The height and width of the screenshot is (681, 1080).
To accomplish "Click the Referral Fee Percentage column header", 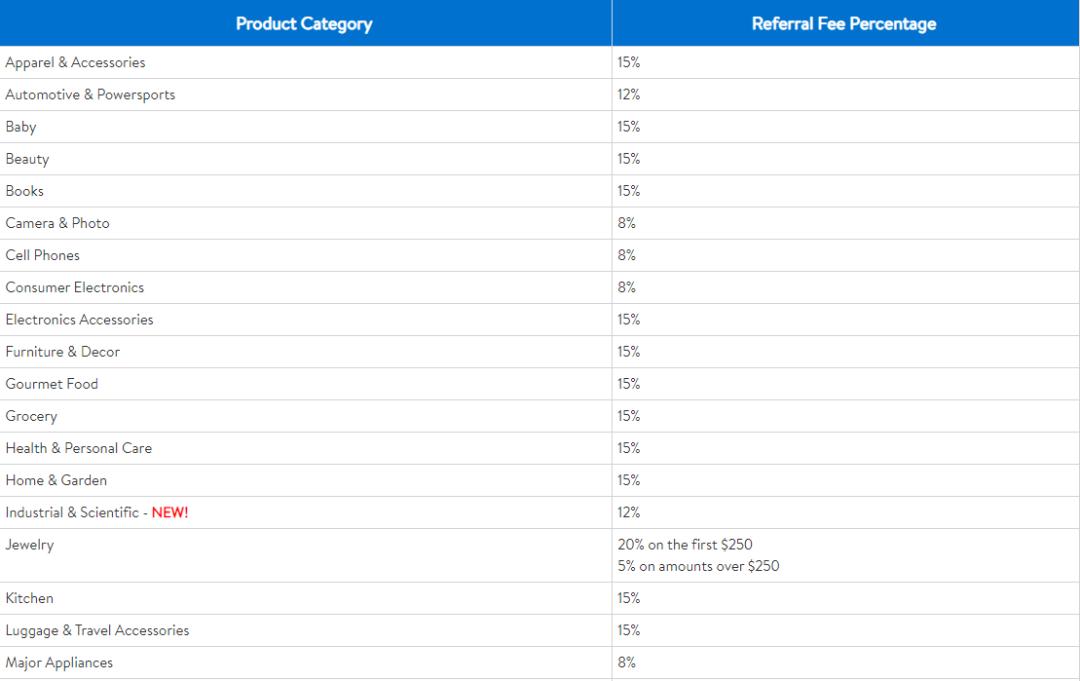I will tap(844, 24).
